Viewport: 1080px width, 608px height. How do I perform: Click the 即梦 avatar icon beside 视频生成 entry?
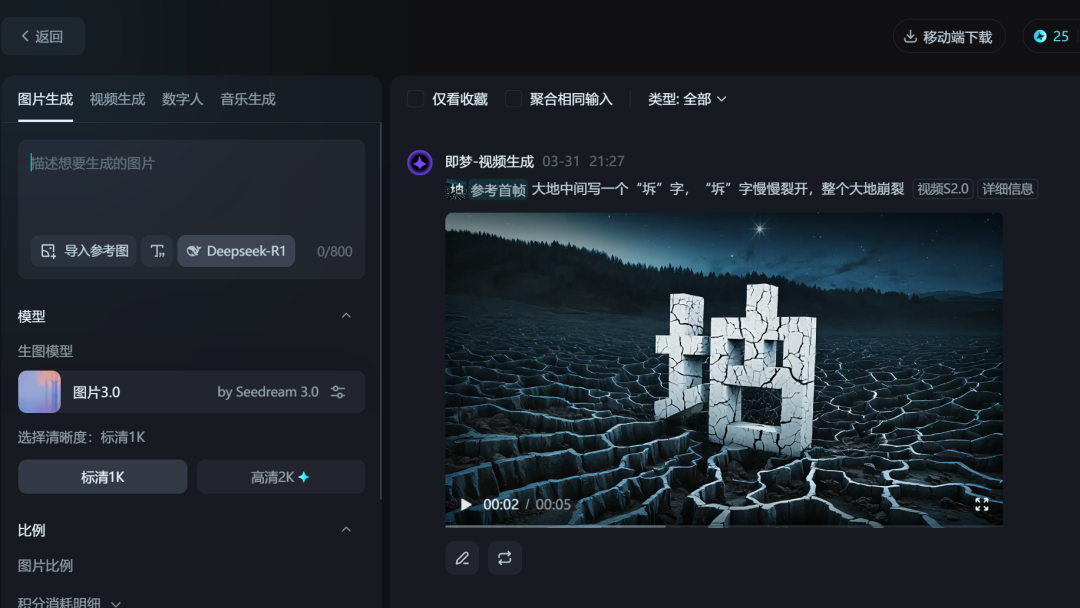coord(419,161)
